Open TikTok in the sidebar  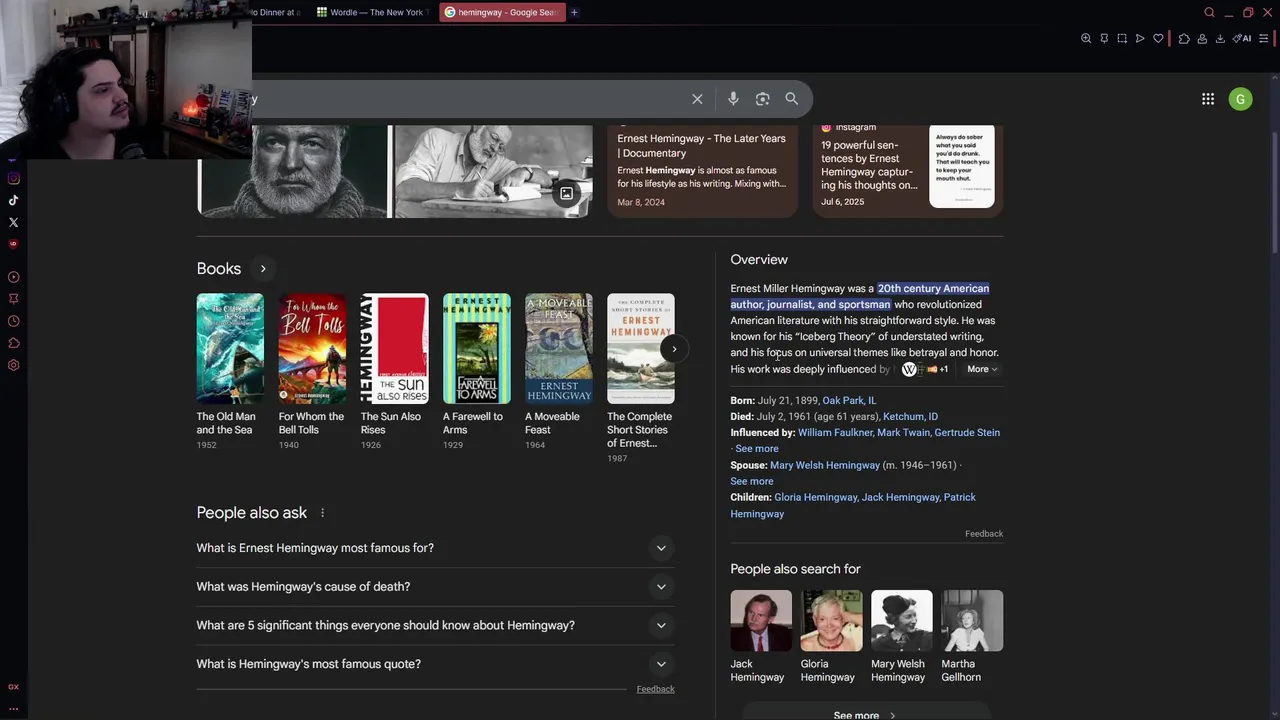13,200
